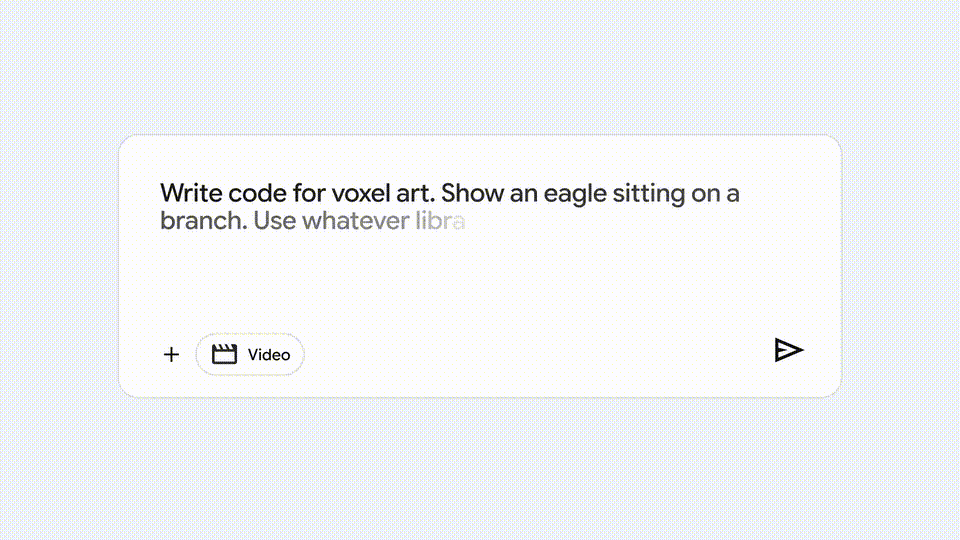Image resolution: width=960 pixels, height=540 pixels.
Task: Hit the + icon left of Video
Action: tap(171, 354)
